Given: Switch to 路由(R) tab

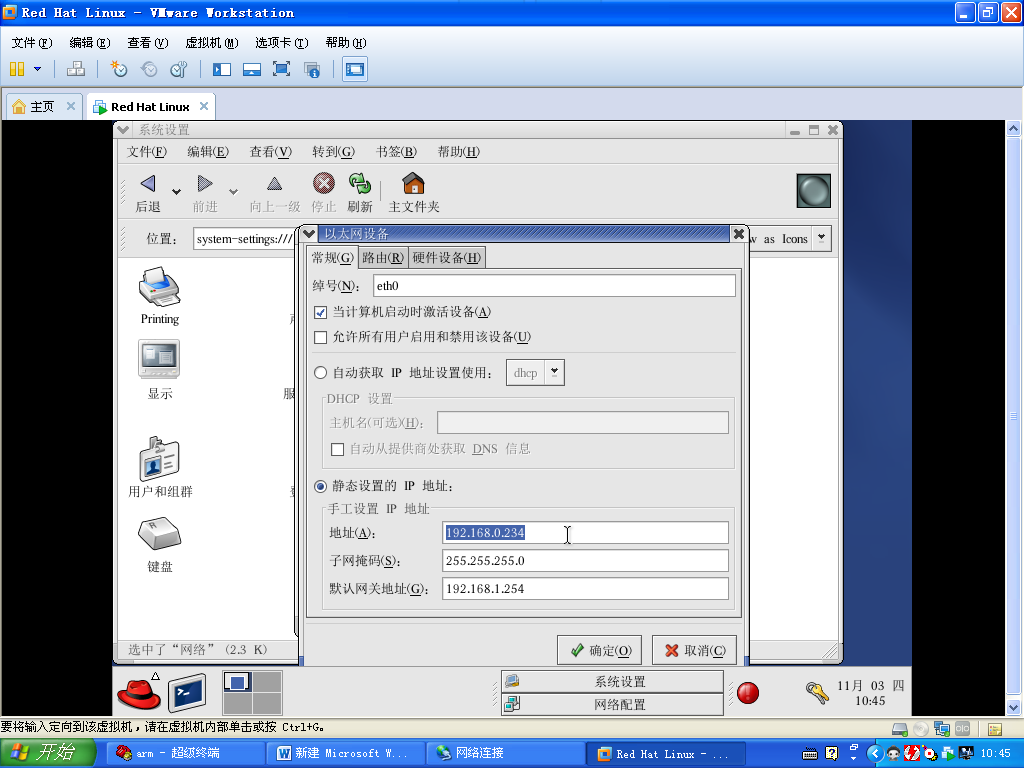Looking at the screenshot, I should 383,257.
